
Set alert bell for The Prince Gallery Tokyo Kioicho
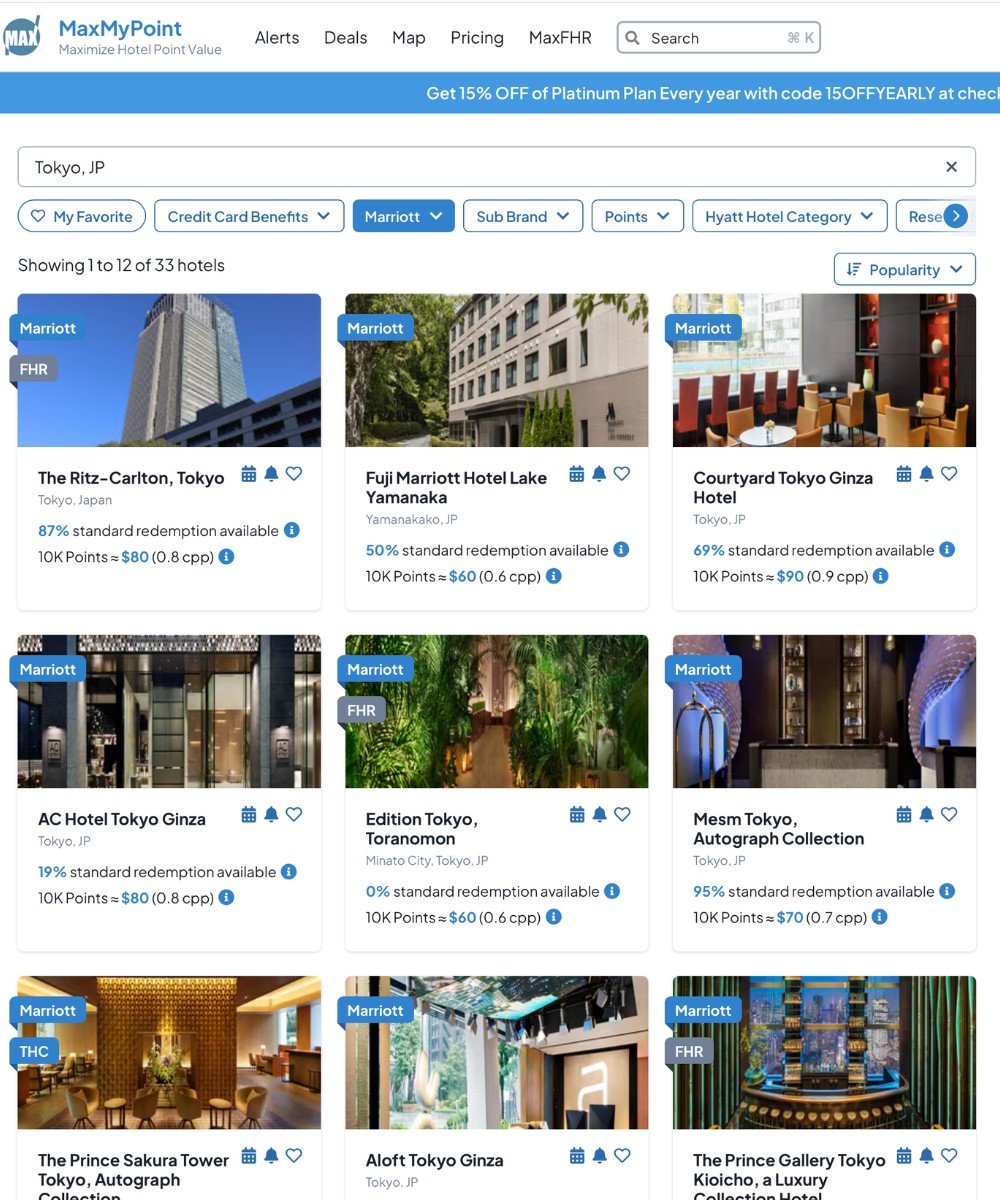tap(926, 1156)
